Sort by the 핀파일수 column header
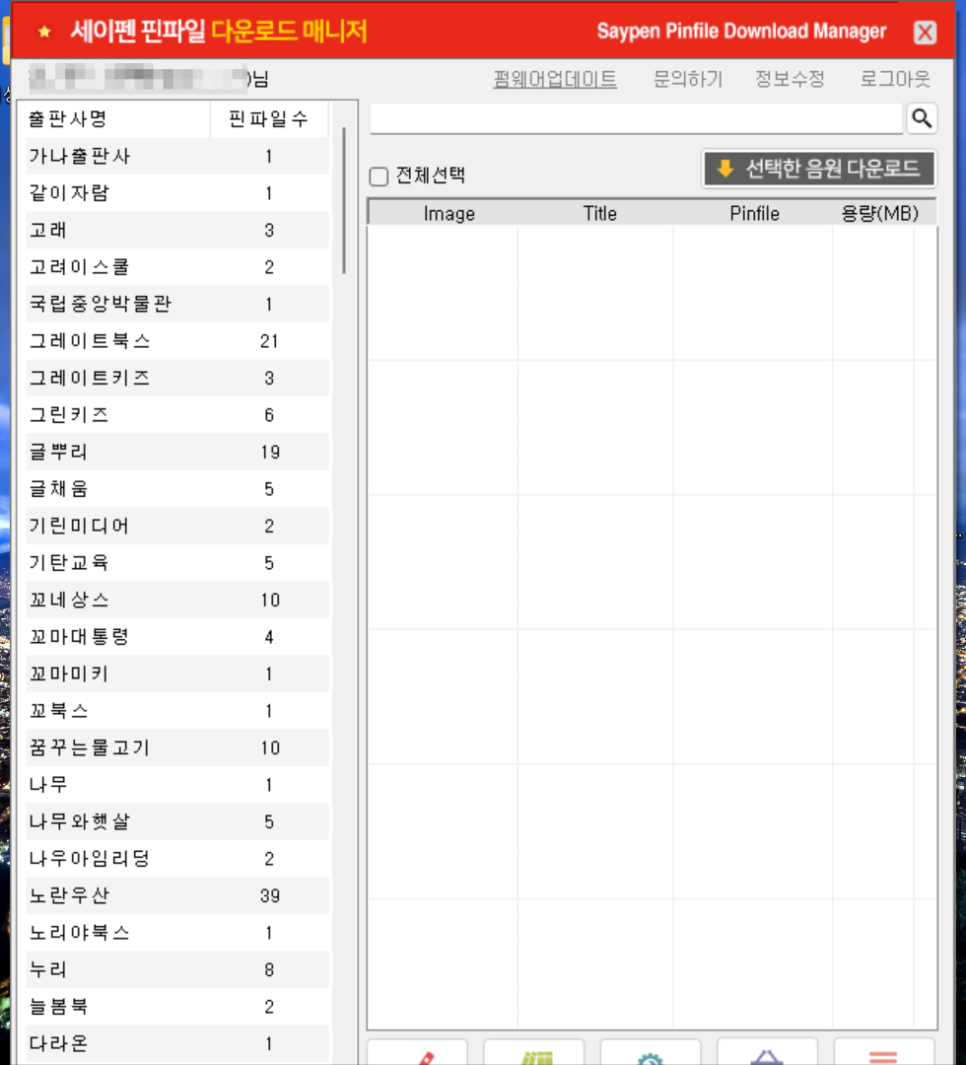The width and height of the screenshot is (966, 1065). [269, 120]
